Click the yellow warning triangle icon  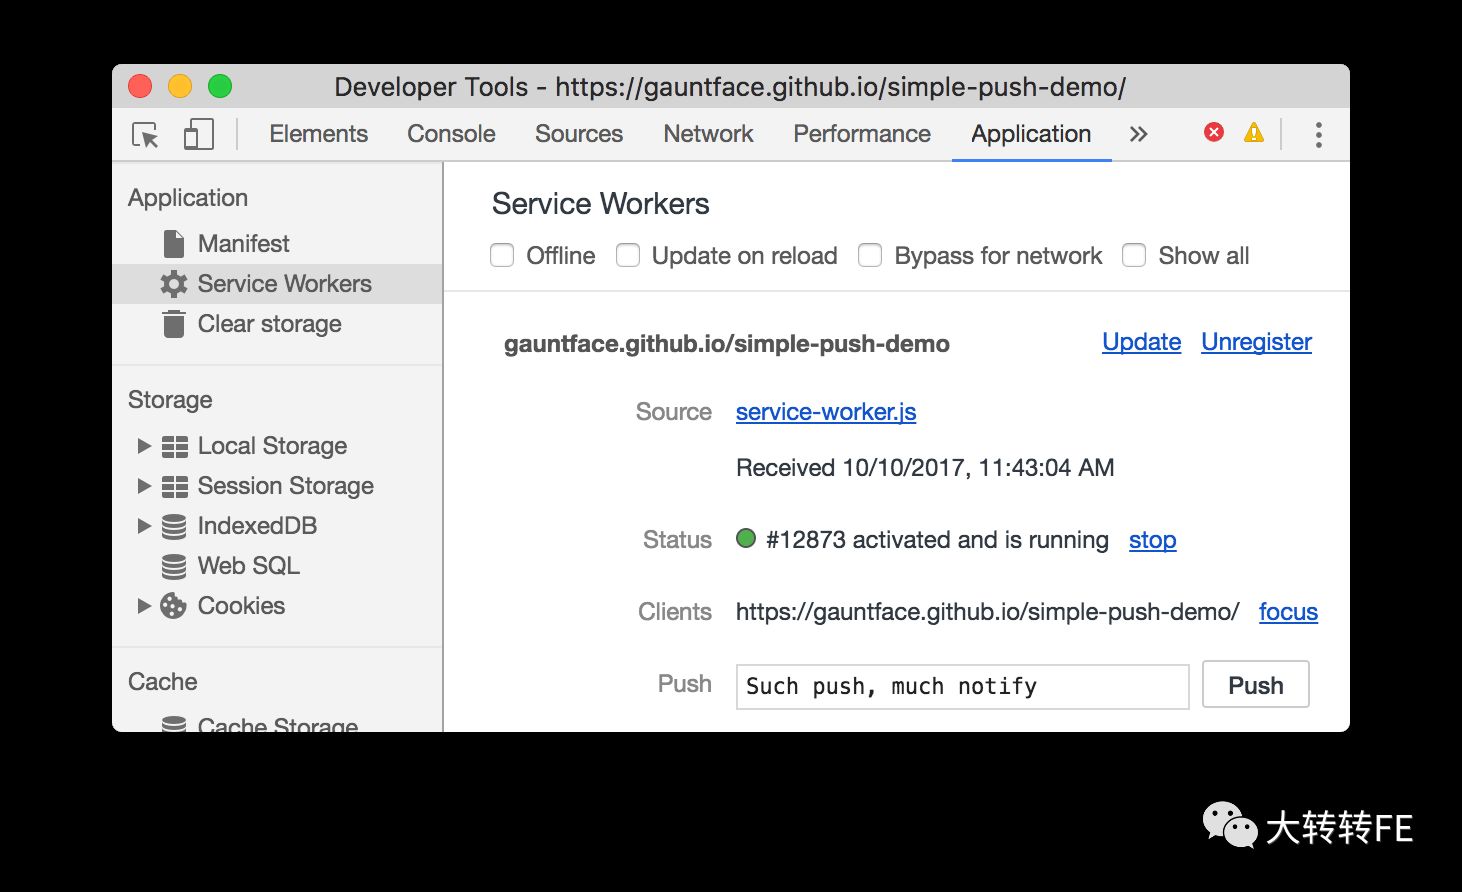(1253, 132)
